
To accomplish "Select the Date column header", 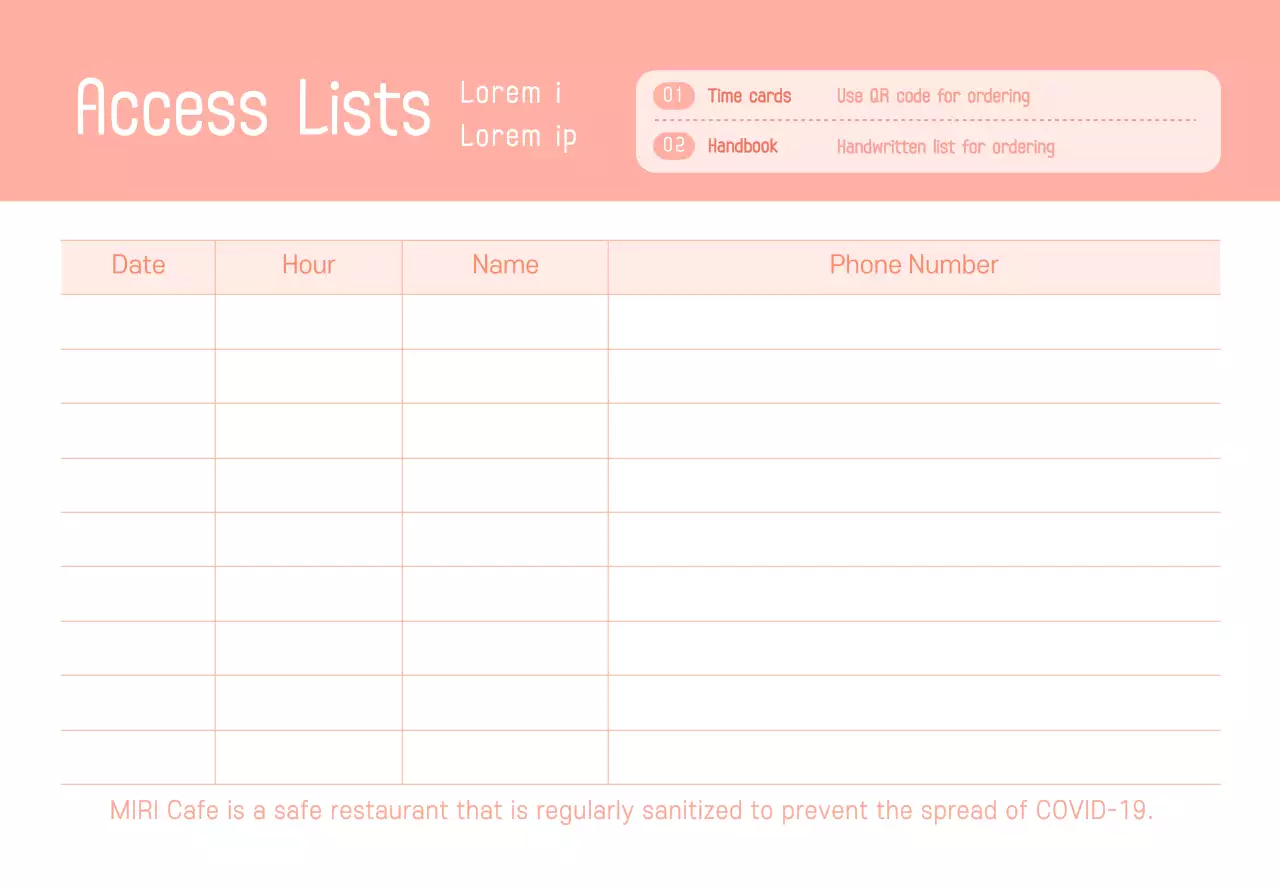I will click(138, 265).
